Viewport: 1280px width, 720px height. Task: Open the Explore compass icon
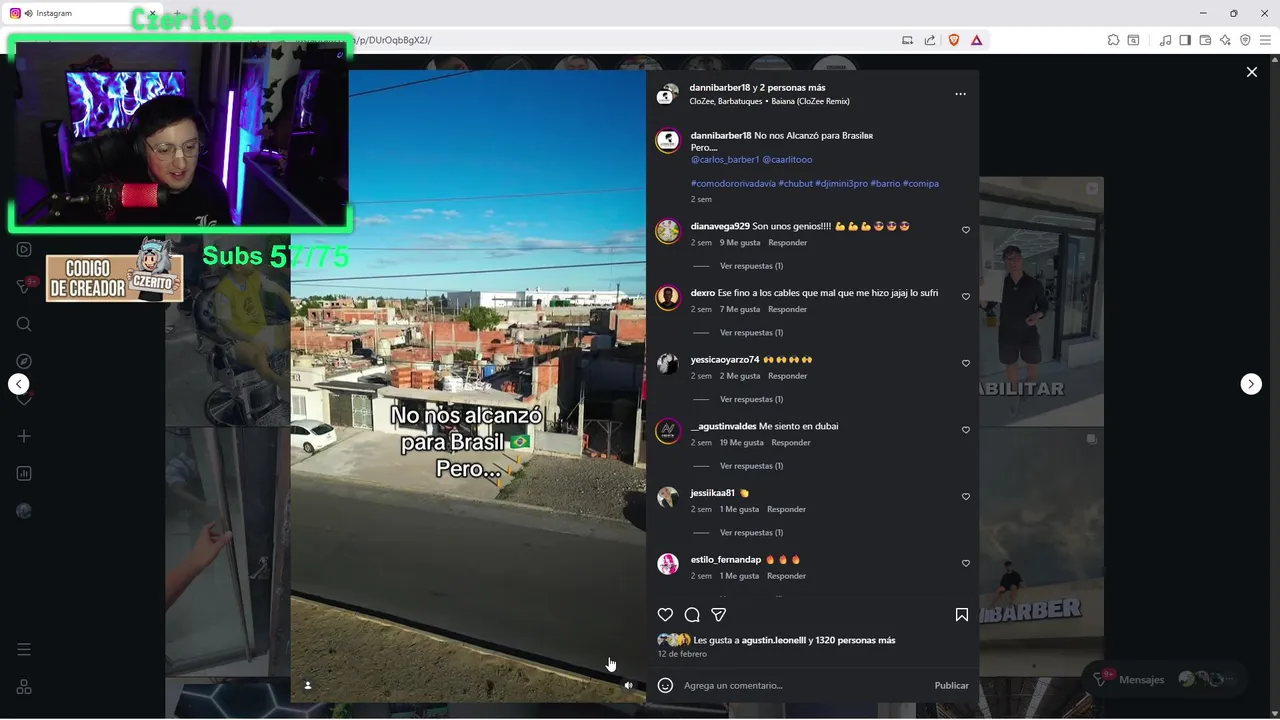point(24,361)
